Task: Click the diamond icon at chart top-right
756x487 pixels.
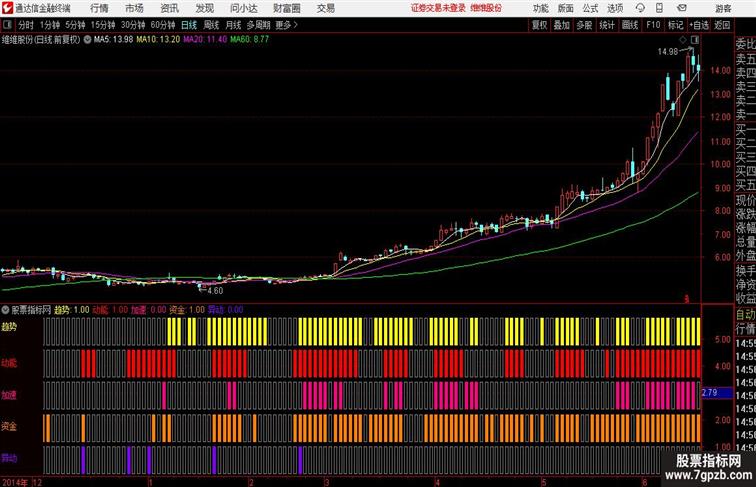Action: pos(683,40)
